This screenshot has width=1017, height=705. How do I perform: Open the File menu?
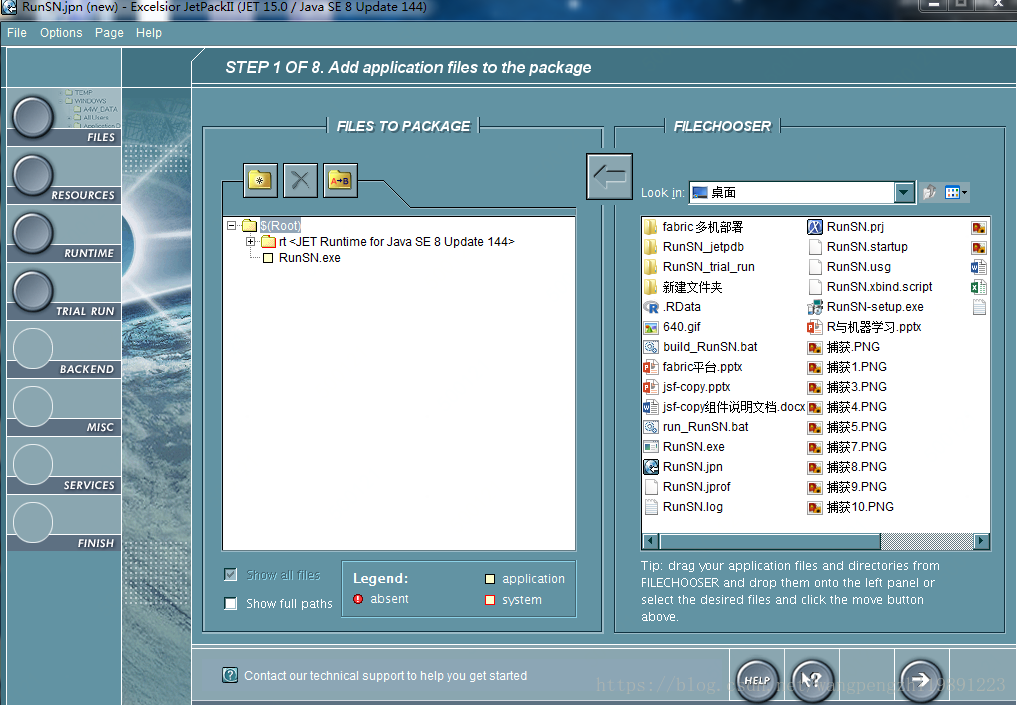point(17,32)
